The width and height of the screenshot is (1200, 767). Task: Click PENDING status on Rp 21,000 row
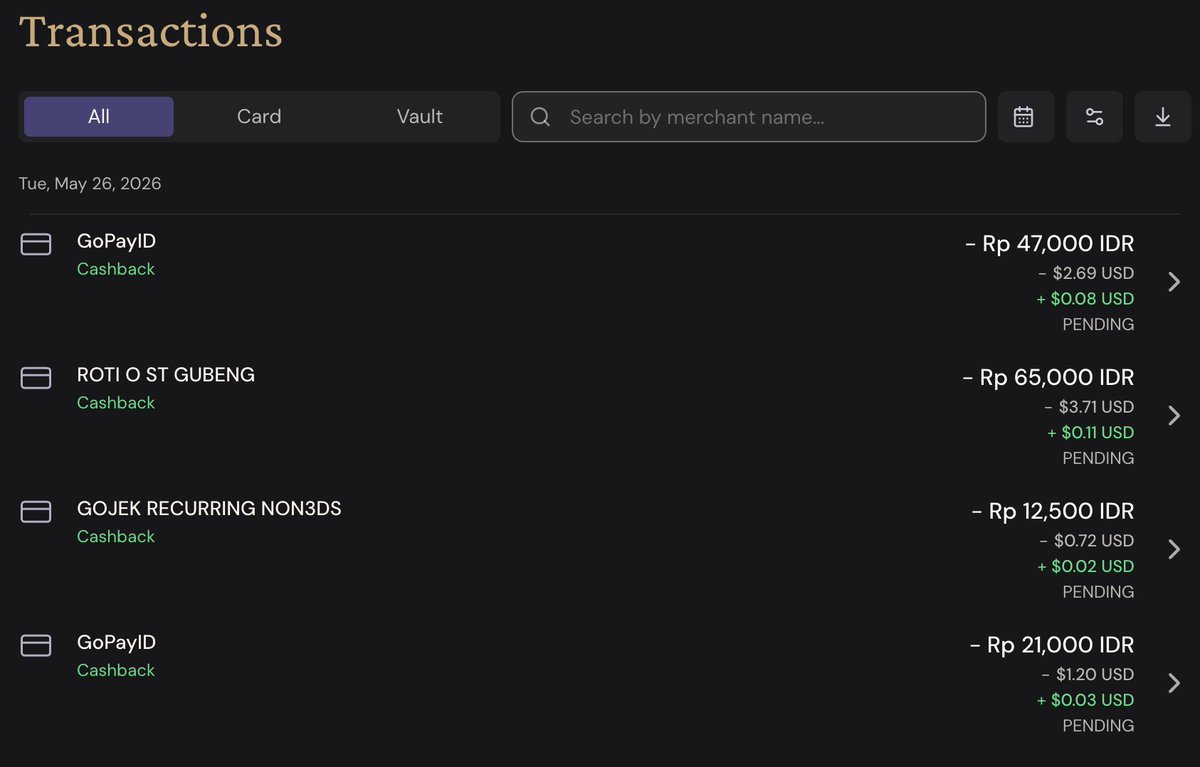(x=1098, y=726)
